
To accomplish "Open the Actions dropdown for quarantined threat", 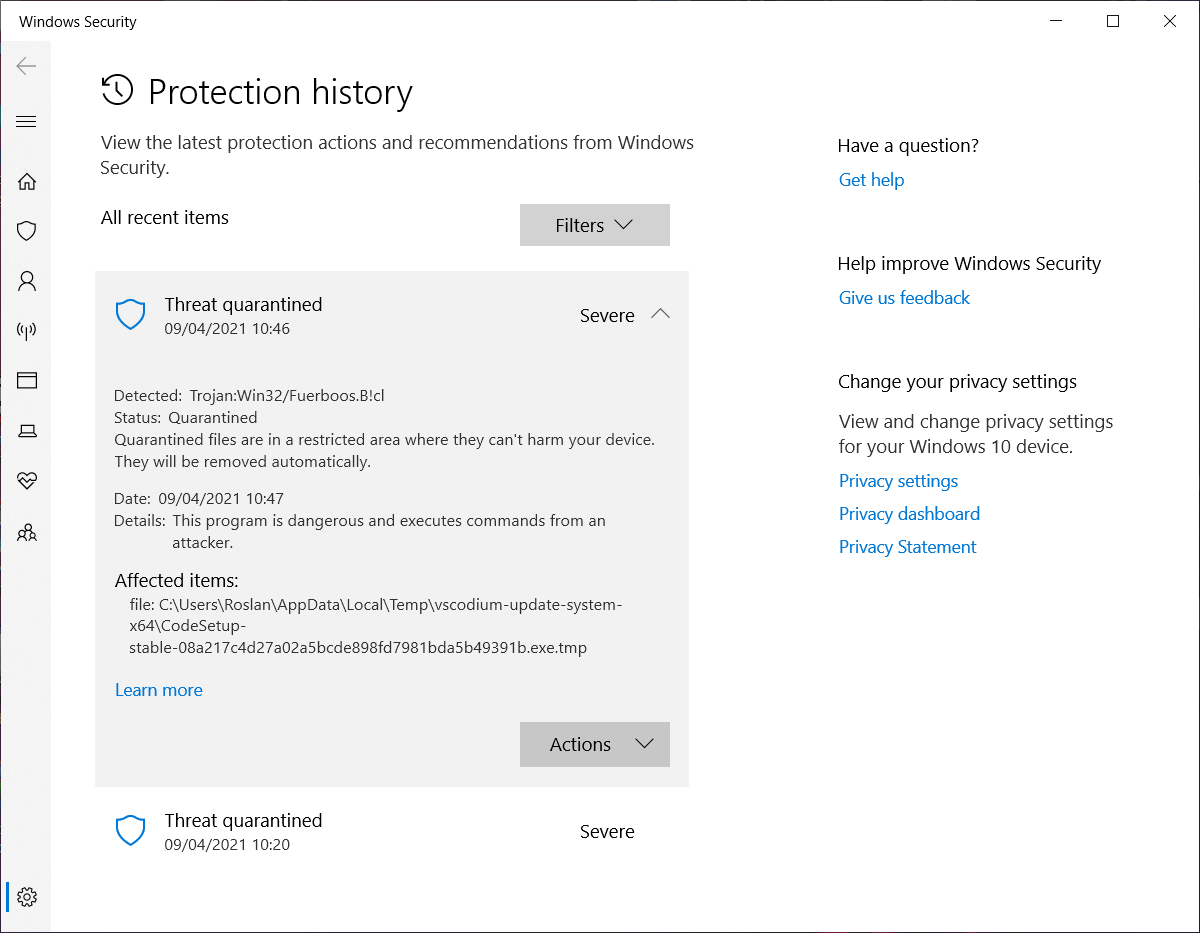I will tap(594, 744).
